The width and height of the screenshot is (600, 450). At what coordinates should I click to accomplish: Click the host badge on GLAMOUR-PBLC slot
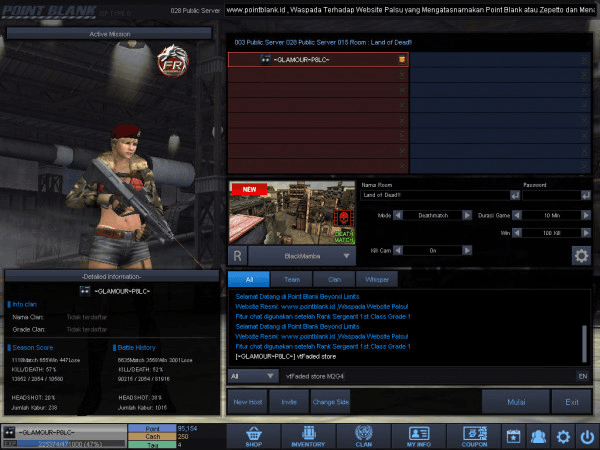tap(402, 59)
